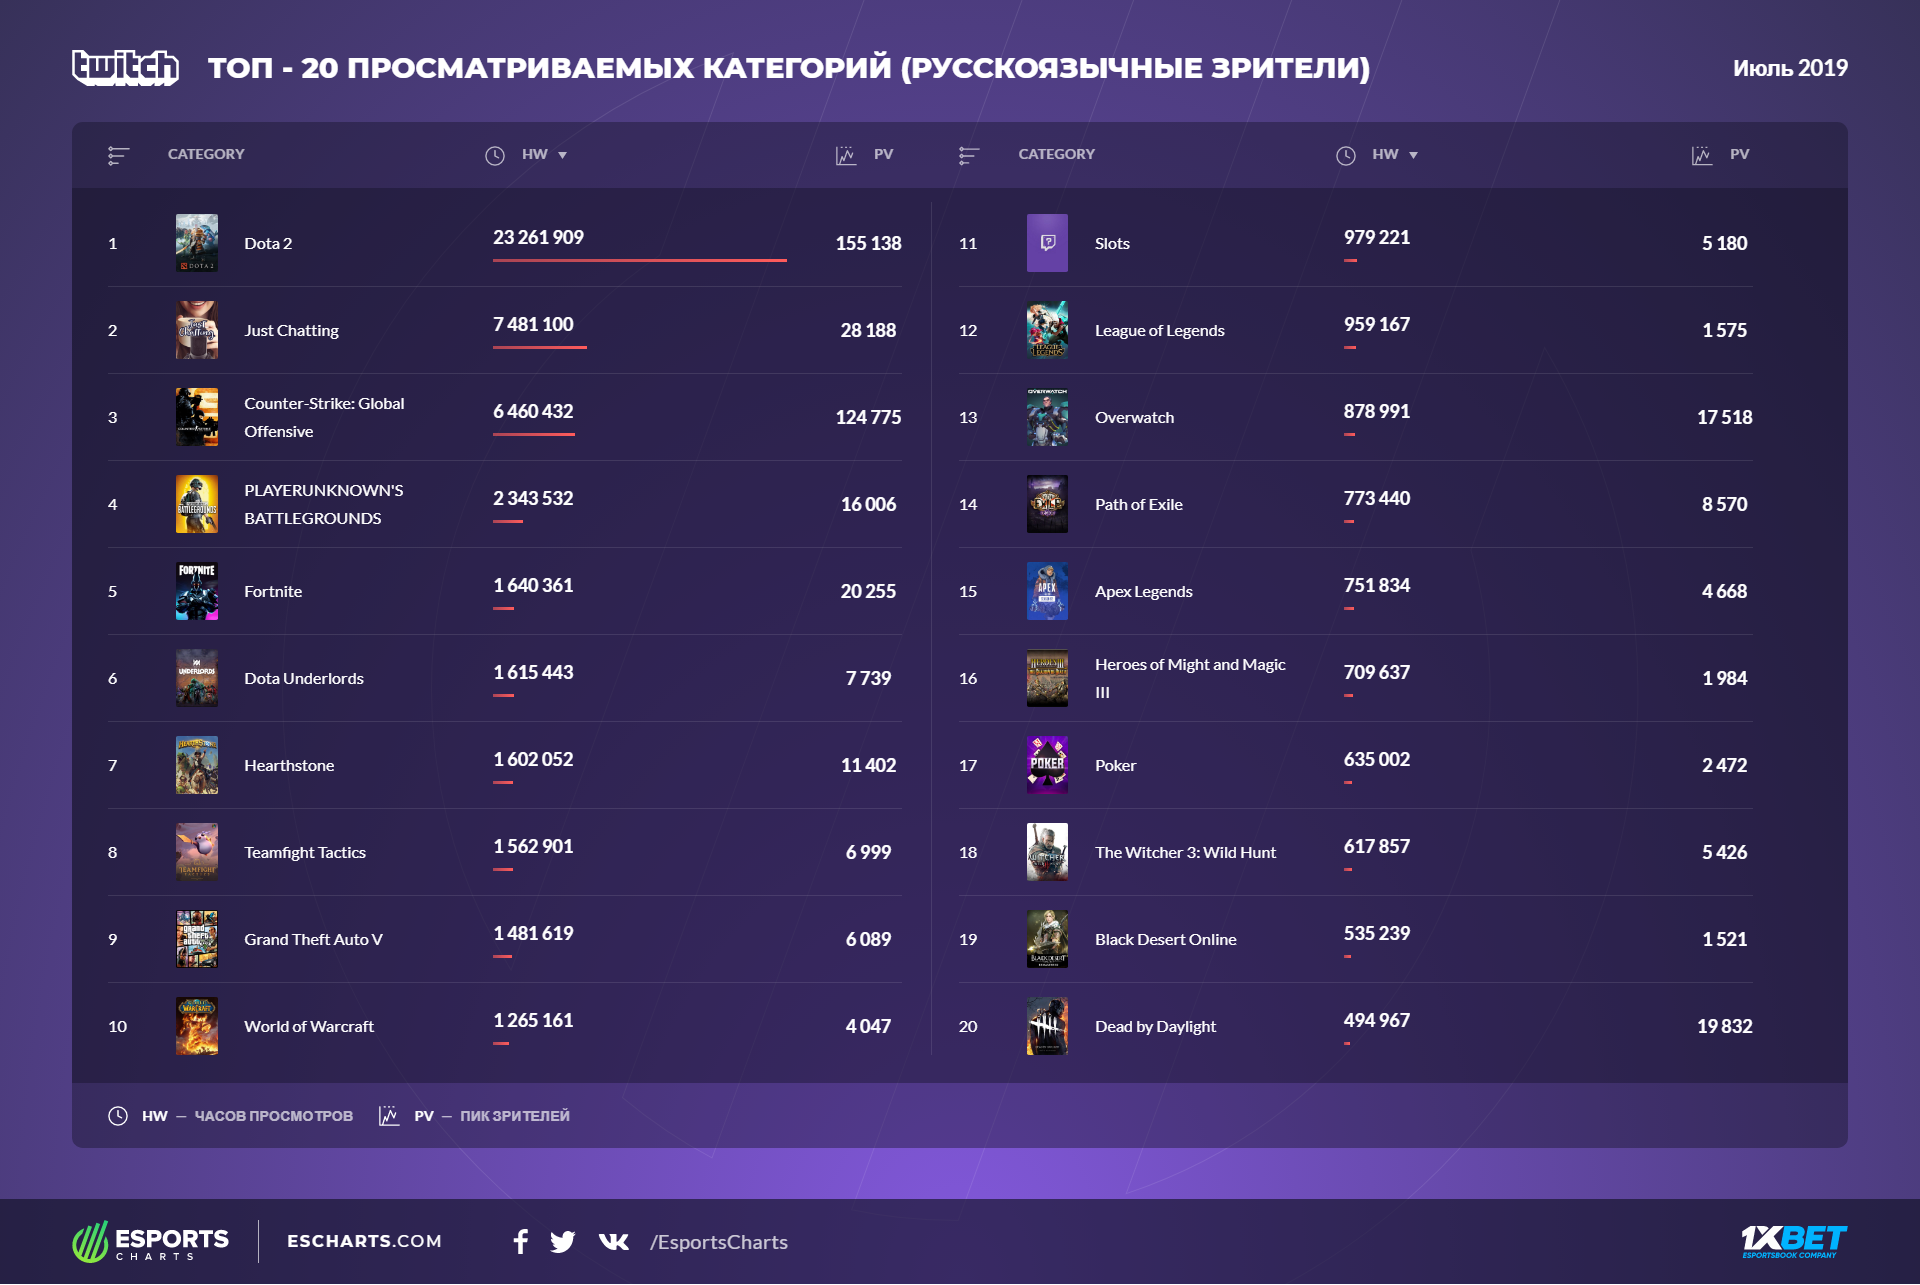Click Overwatch category name
1920x1285 pixels.
click(x=1134, y=417)
